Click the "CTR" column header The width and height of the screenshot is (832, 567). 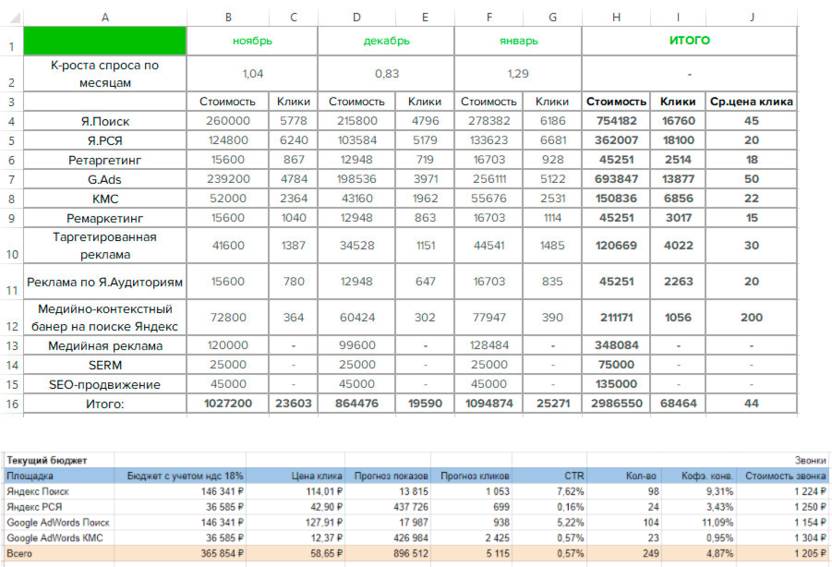[x=570, y=477]
